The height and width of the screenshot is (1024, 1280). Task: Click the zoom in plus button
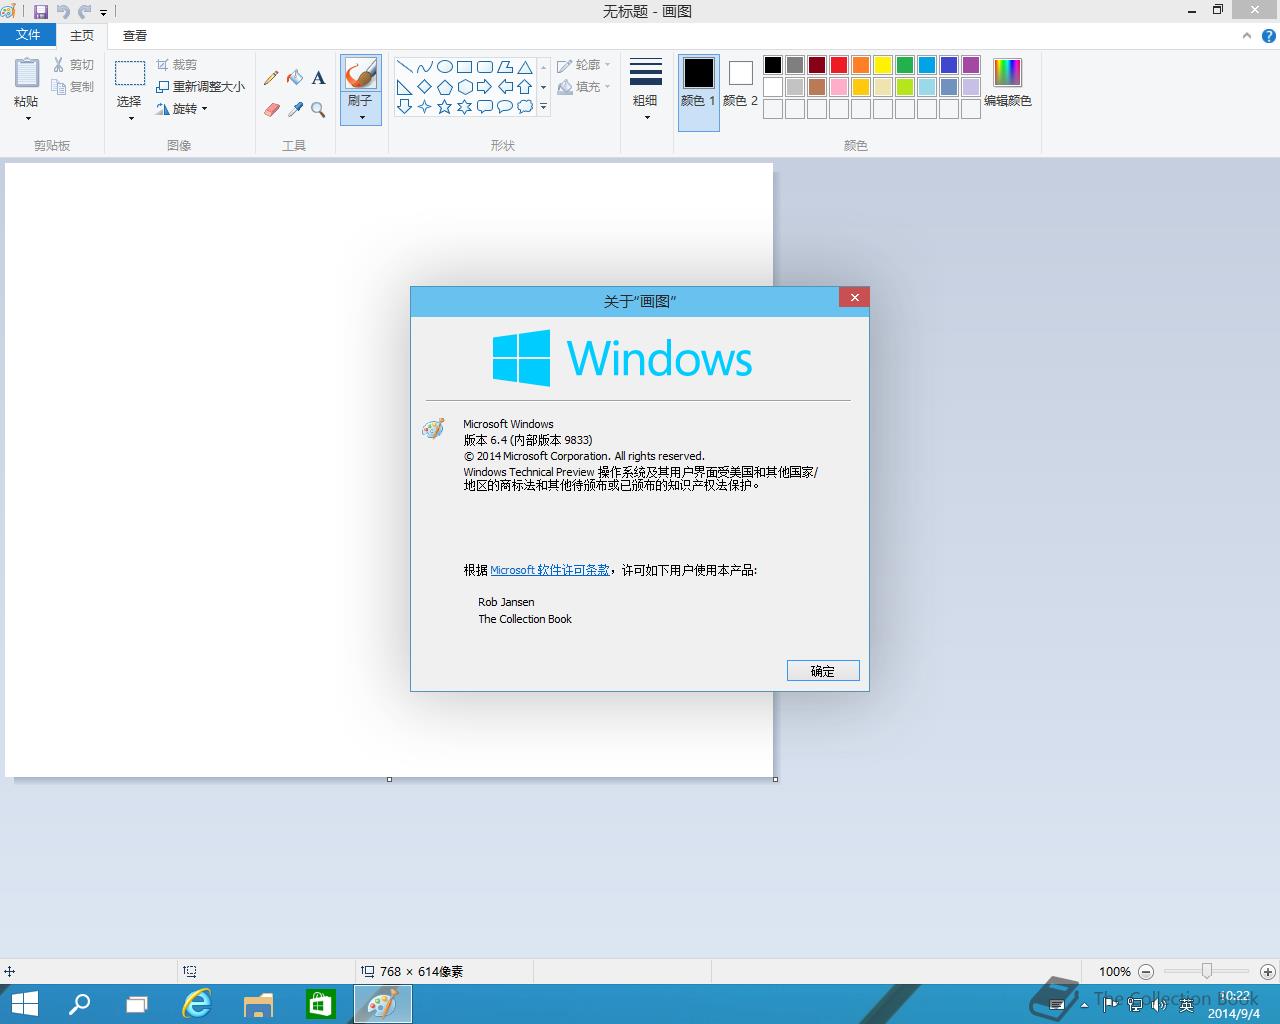[1267, 972]
